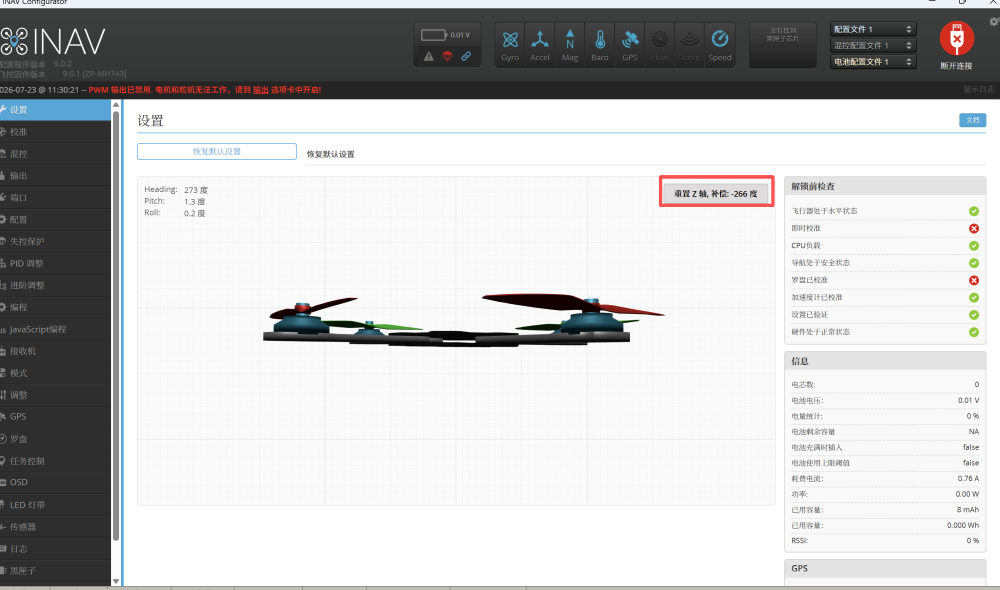
Task: Open the 进阶调整 sidebar tab
Action: tap(55, 285)
